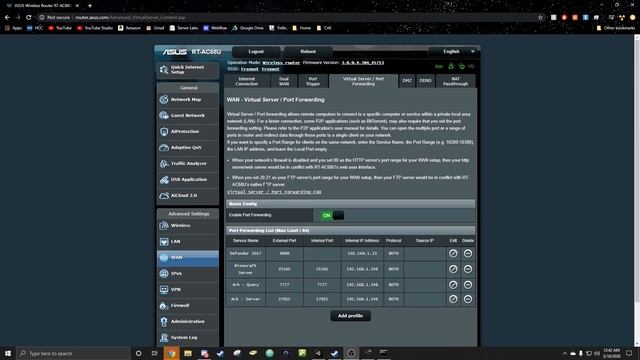Screen dimensions: 640x360
Task: Open Administration settings
Action: click(188, 322)
